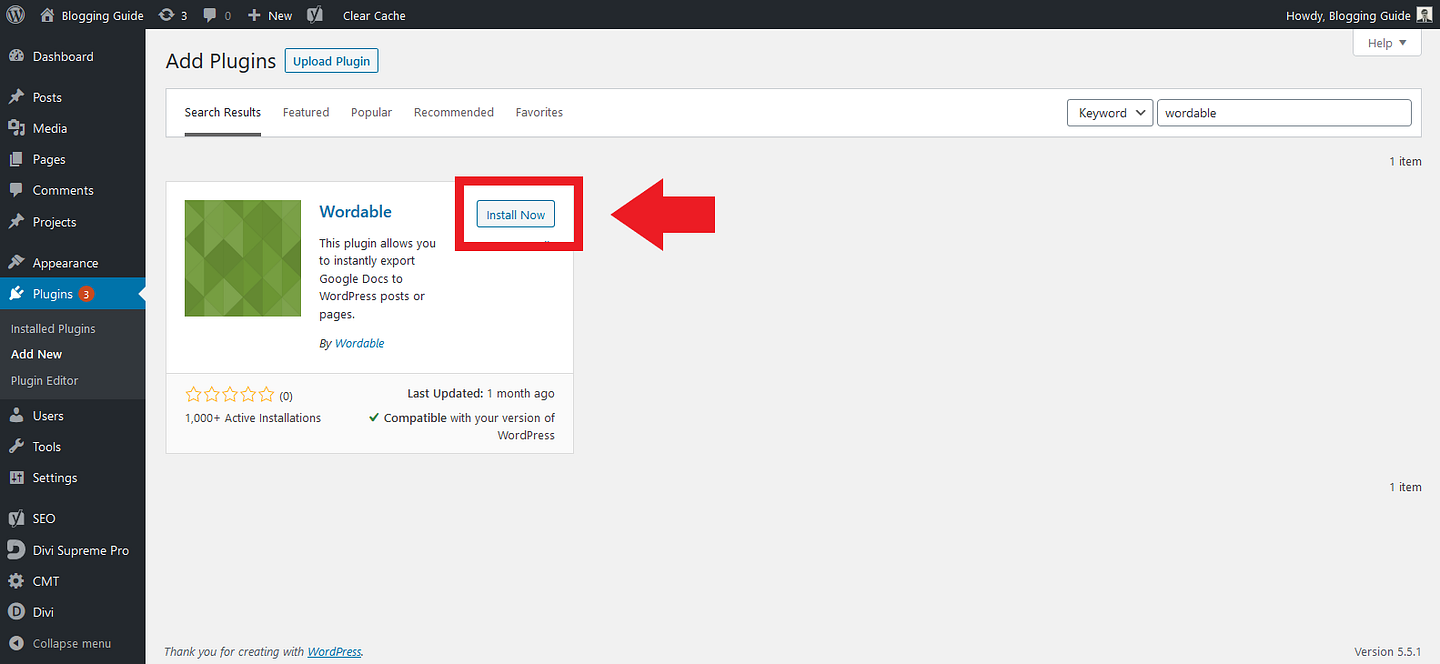Open the comments bubble icon in admin bar
This screenshot has height=664, width=1440.
pyautogui.click(x=209, y=15)
